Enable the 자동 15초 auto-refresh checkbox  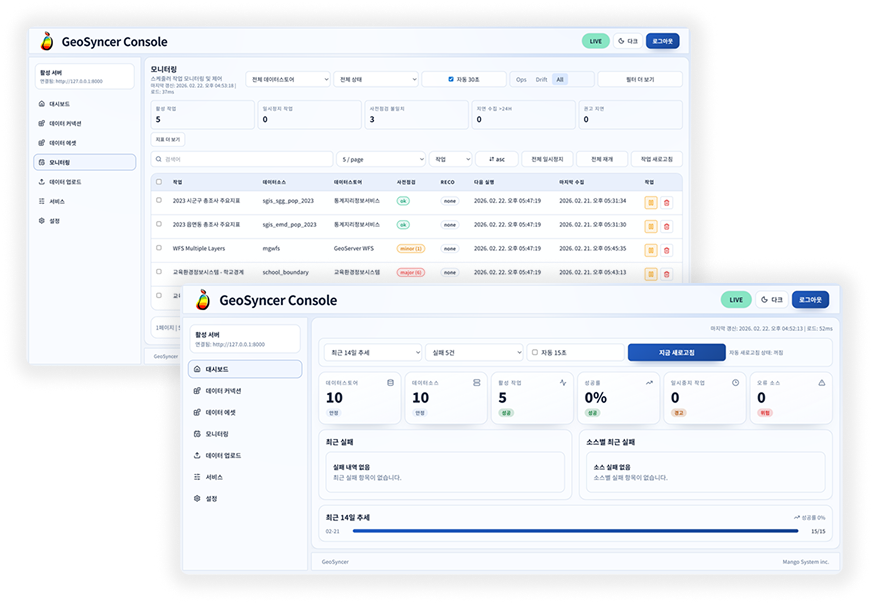pyautogui.click(x=535, y=352)
